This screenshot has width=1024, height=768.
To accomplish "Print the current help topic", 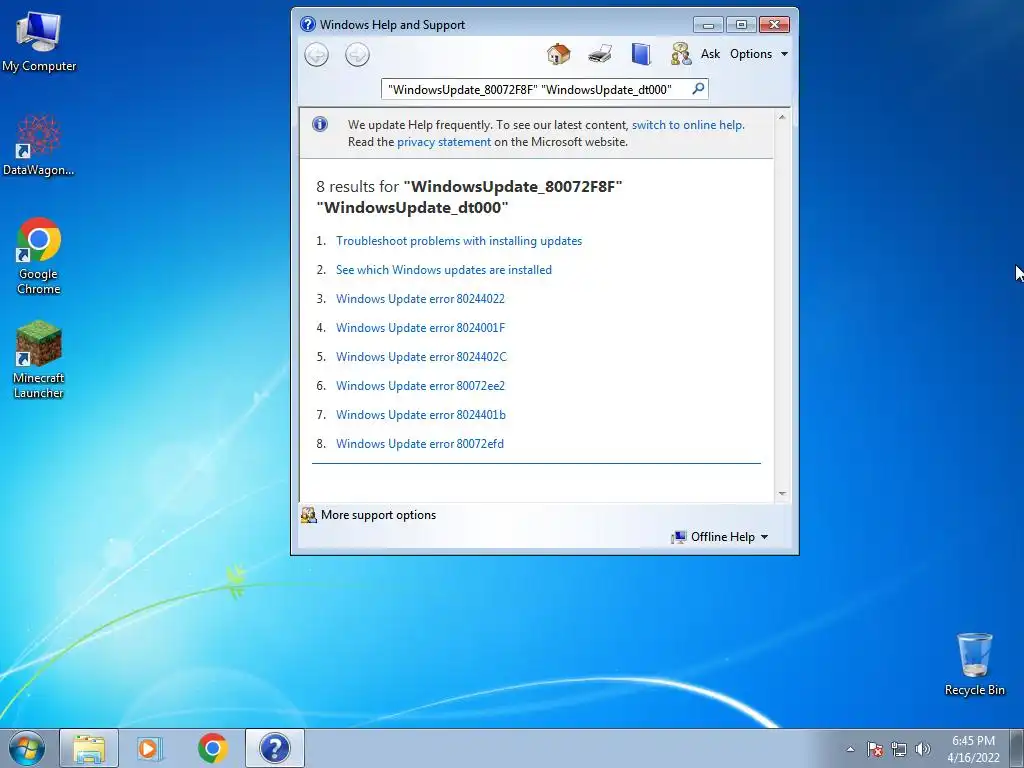I will pos(600,54).
